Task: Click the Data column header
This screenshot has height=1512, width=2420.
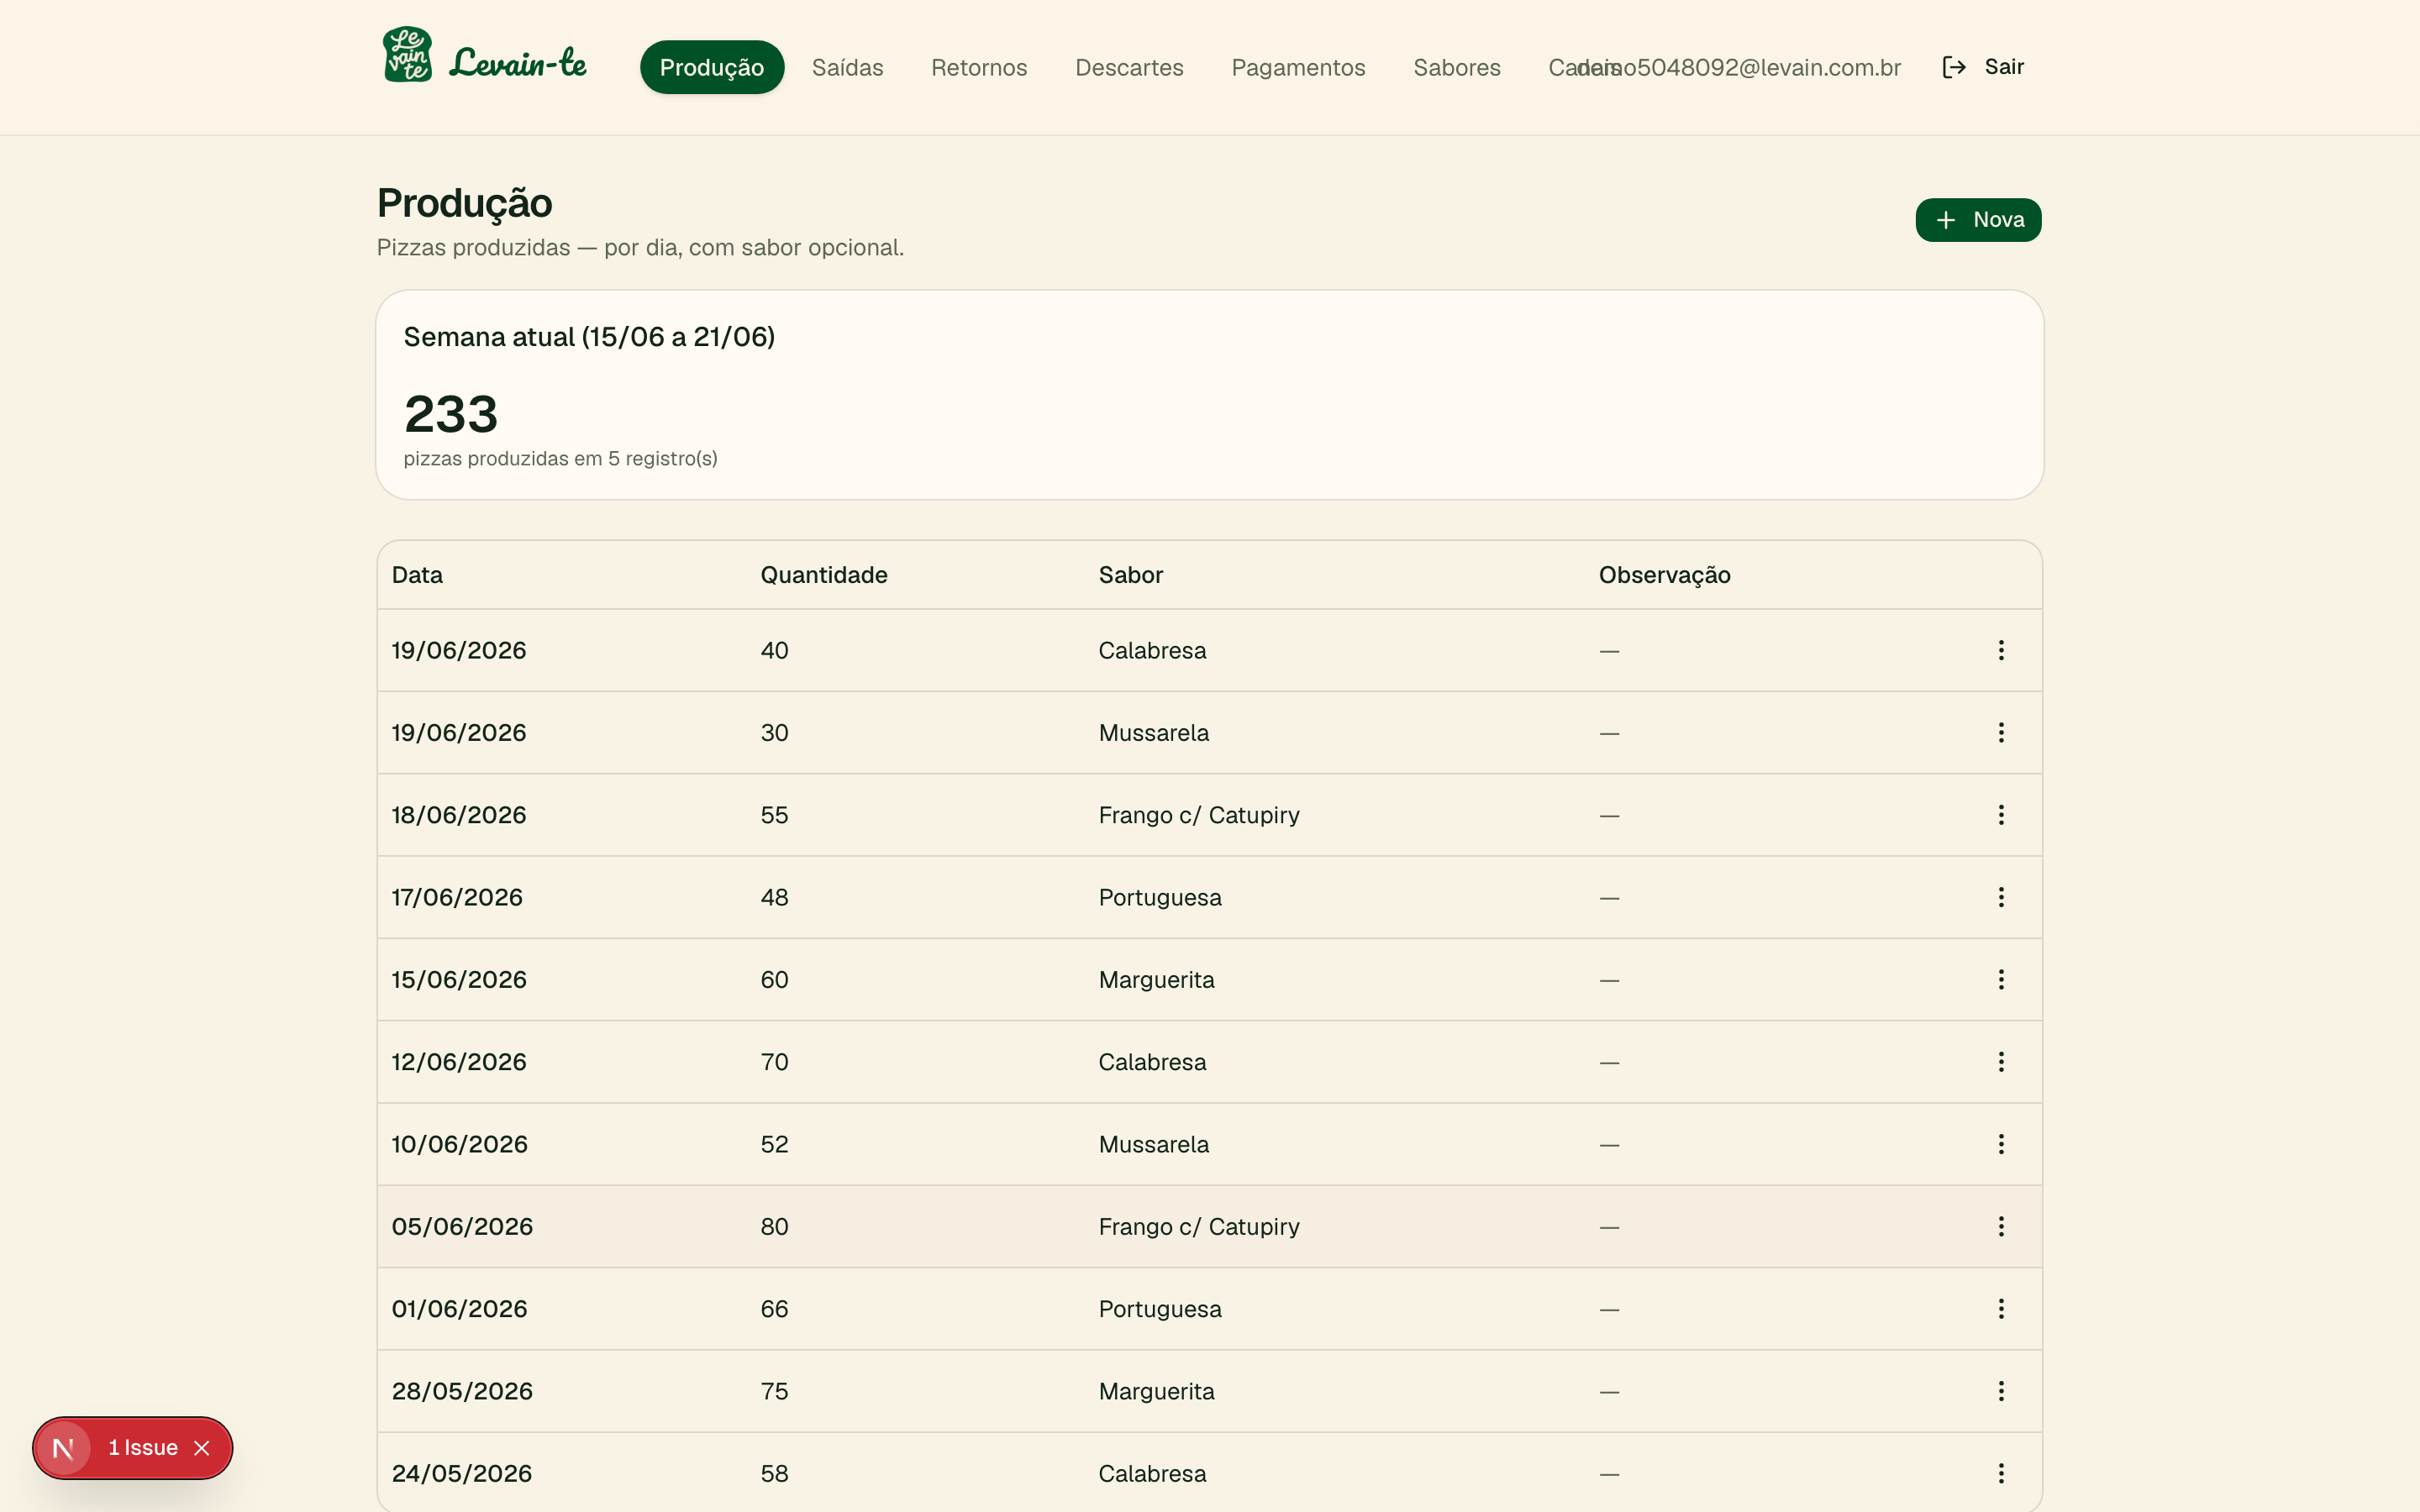Action: [x=417, y=575]
